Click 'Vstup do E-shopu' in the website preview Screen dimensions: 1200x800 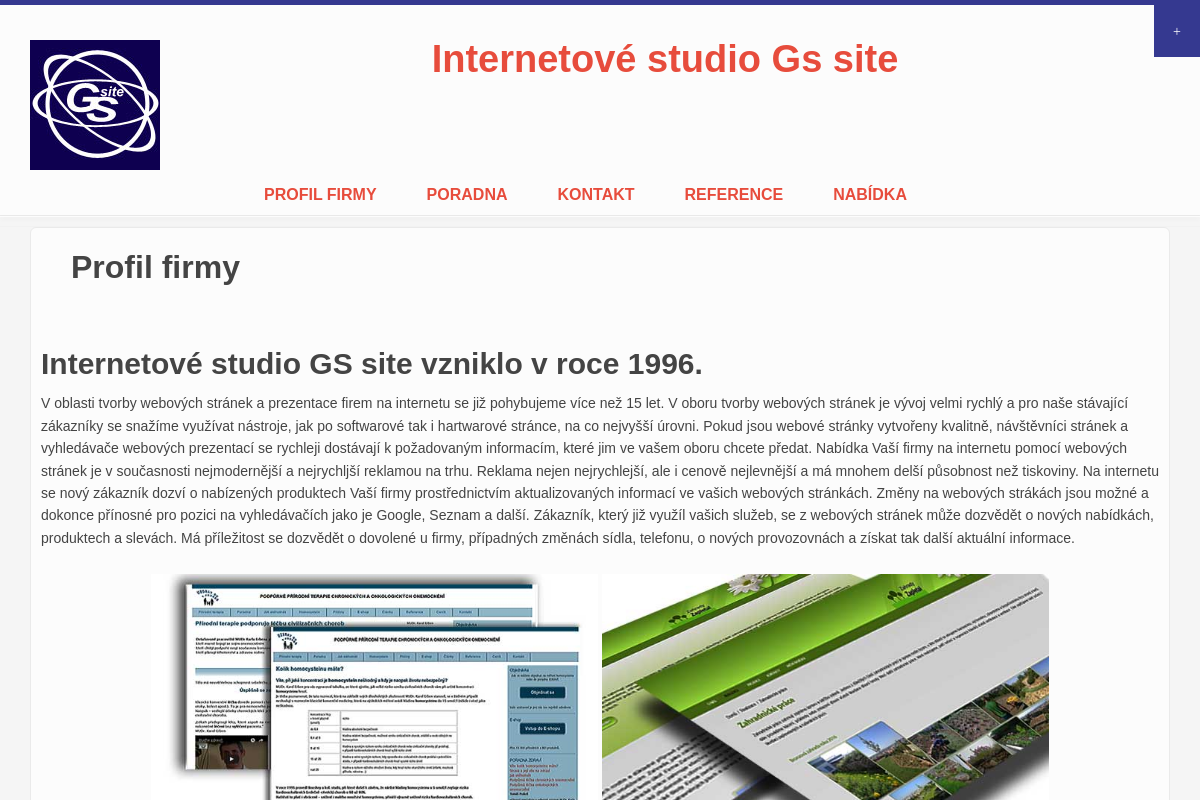[x=541, y=728]
